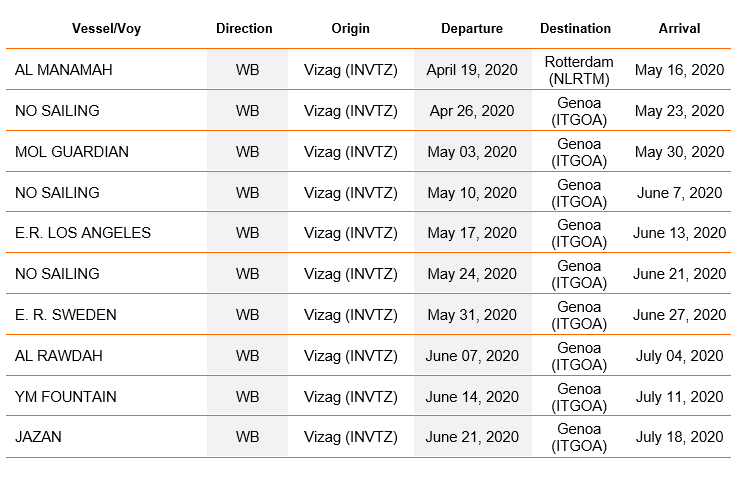Select the June 7, 2020 arrival cell
The image size is (740, 481).
click(679, 193)
